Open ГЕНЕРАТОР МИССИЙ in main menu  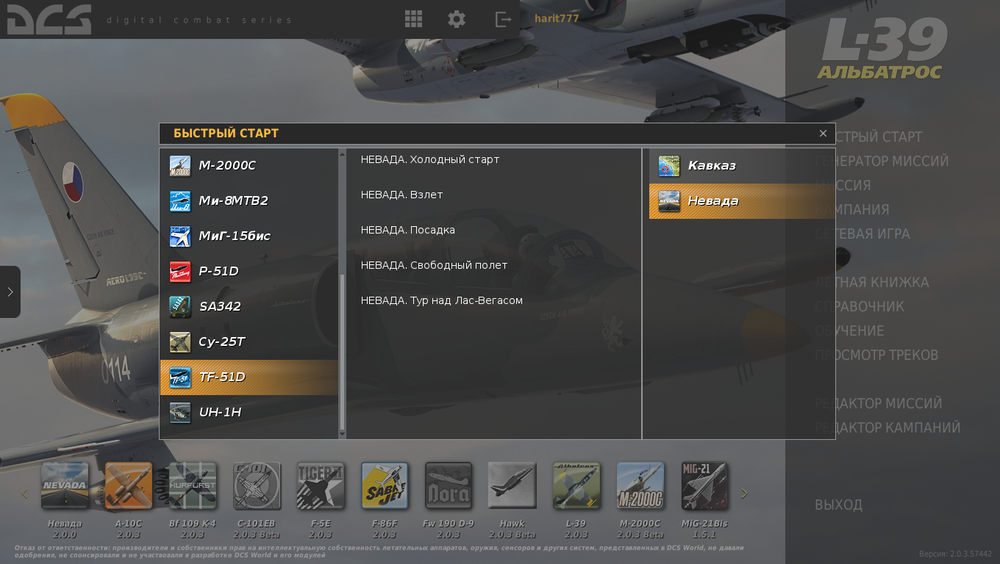882,161
